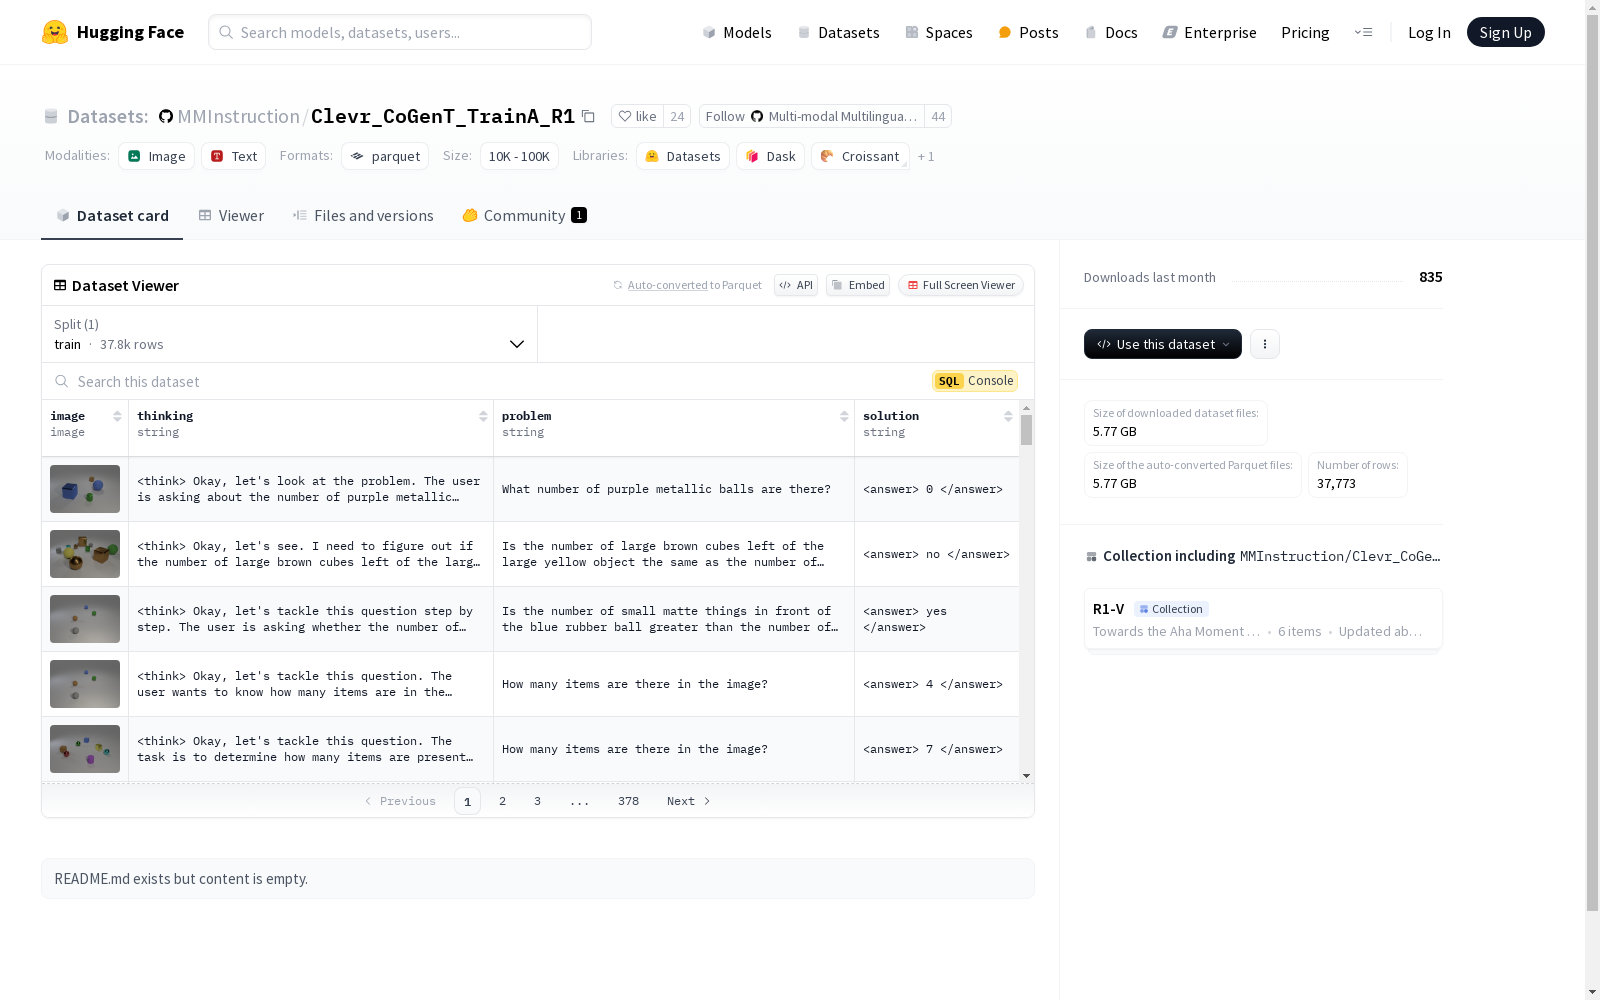Select the Image modality tag
The height and width of the screenshot is (1000, 1600).
coord(157,156)
